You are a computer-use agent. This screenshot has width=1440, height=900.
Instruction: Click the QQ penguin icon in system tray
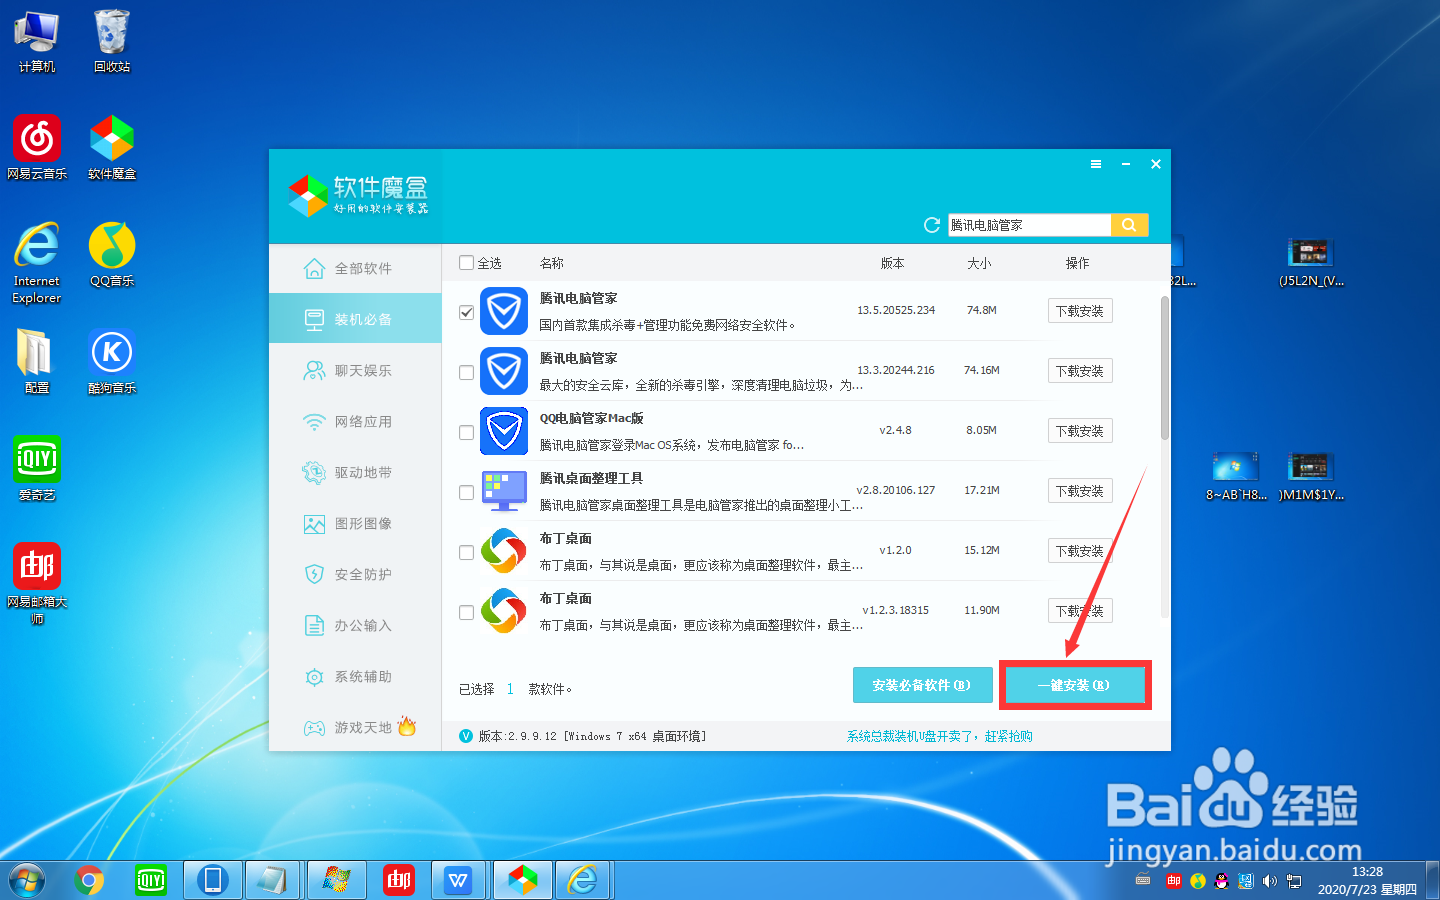1222,881
